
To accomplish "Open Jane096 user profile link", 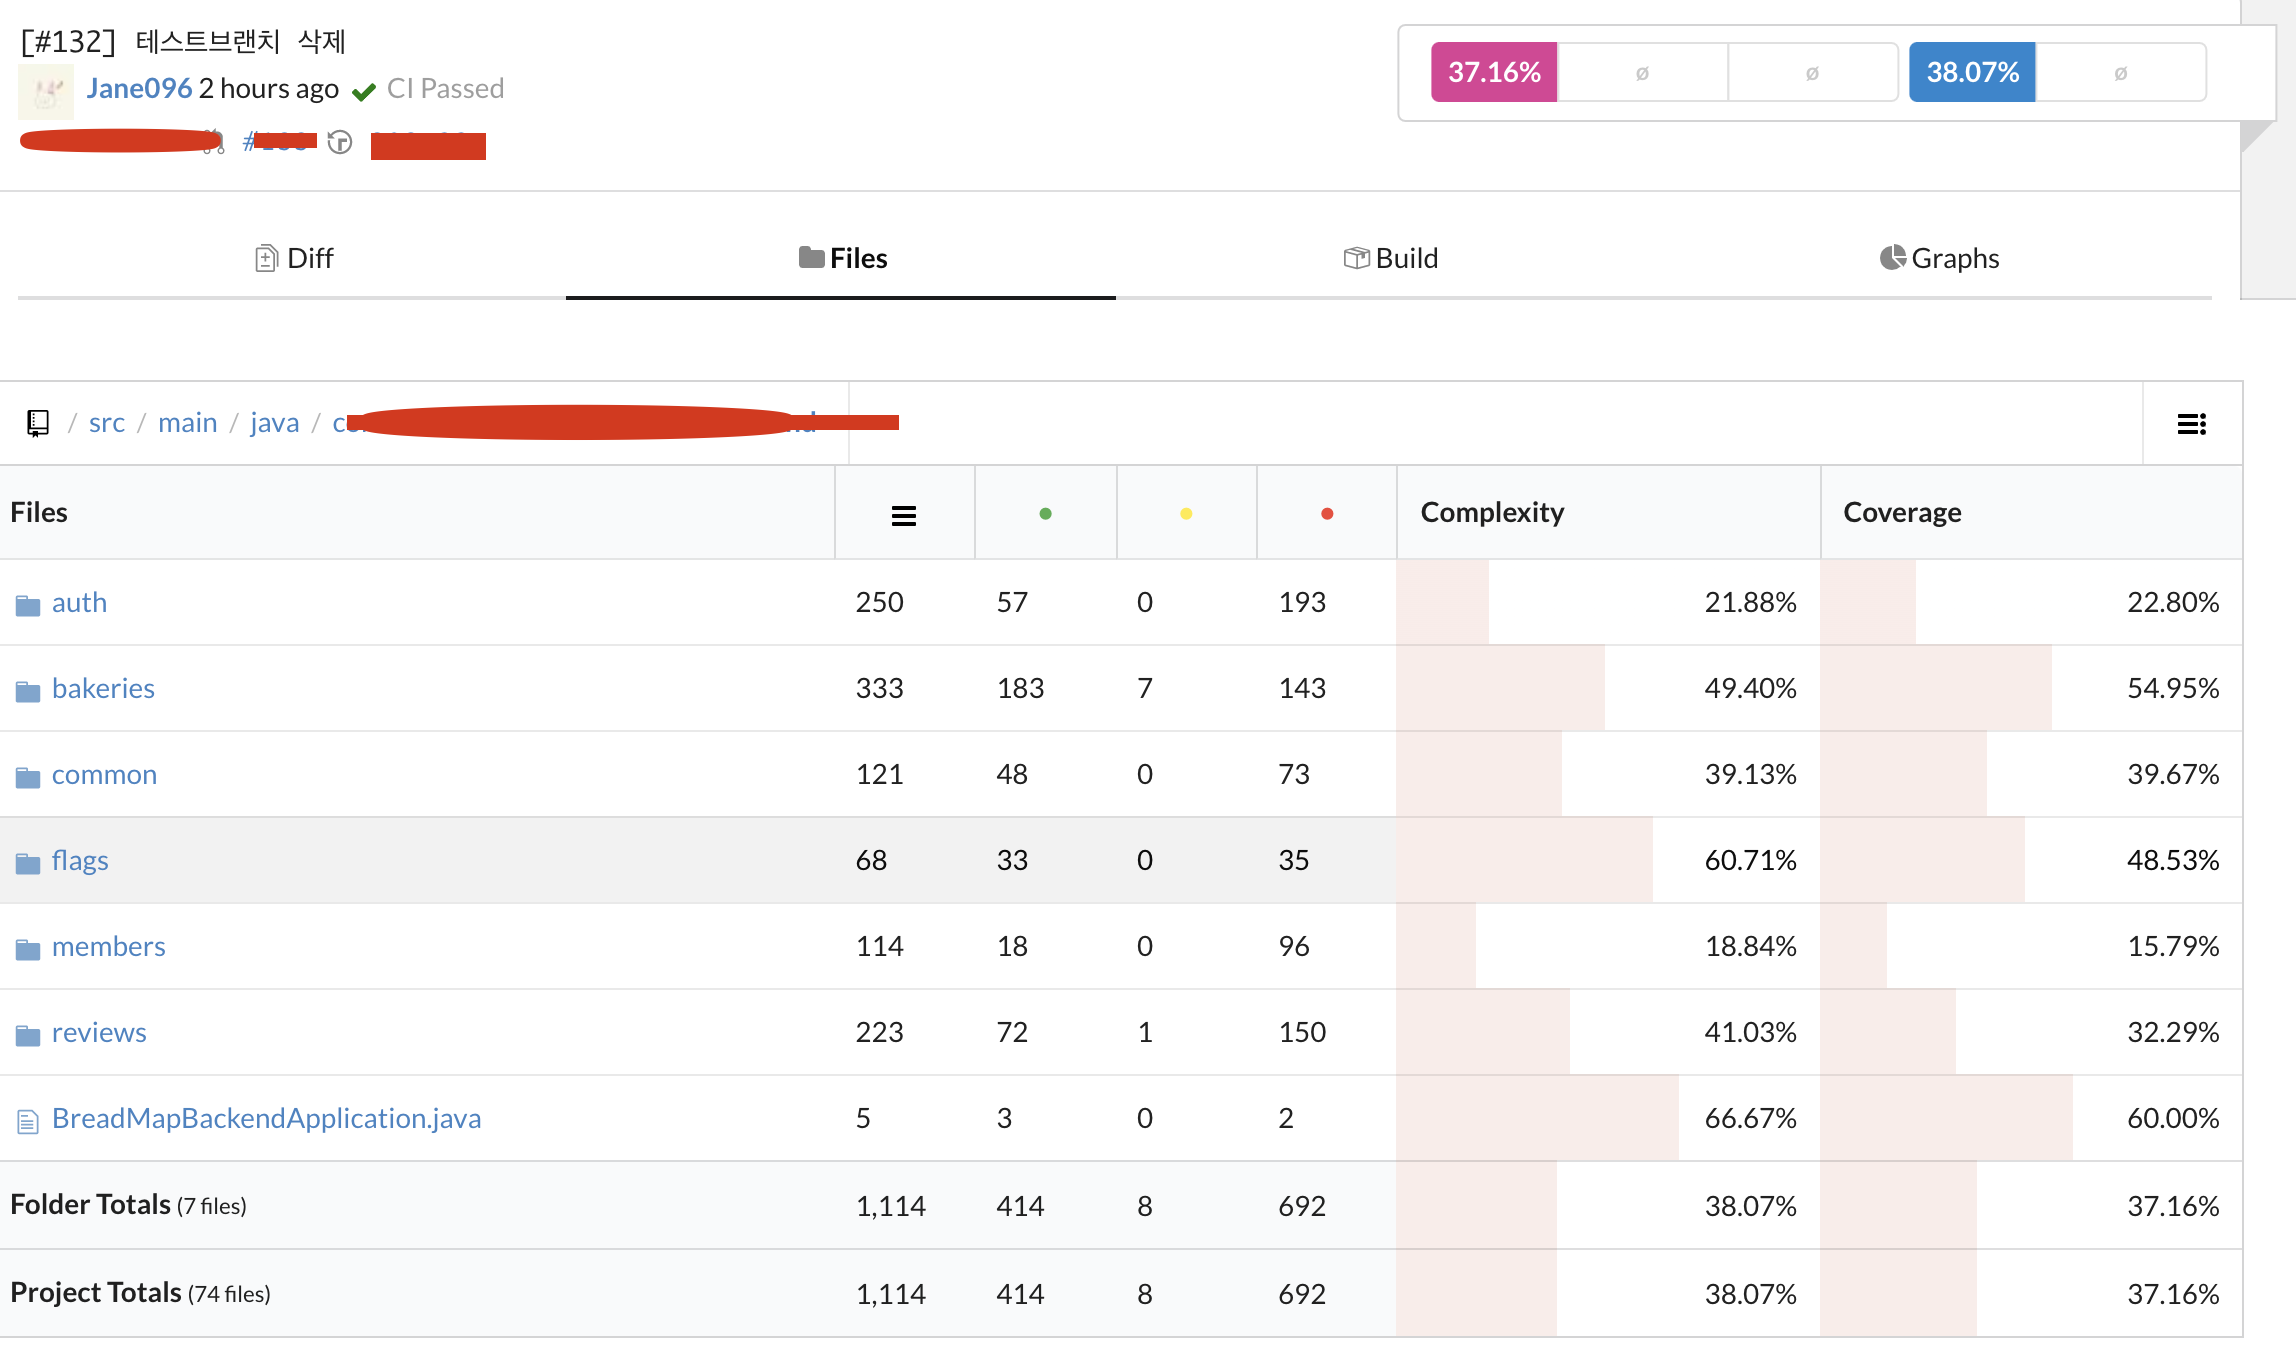I will [x=139, y=88].
